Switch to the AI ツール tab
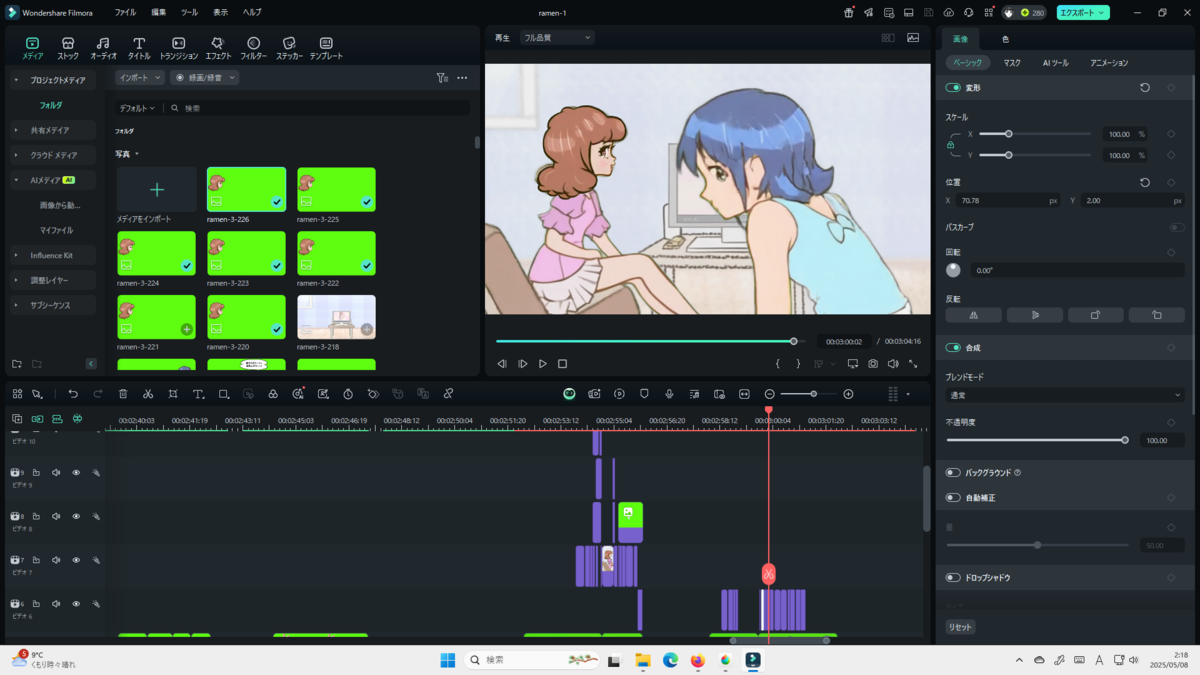This screenshot has width=1200, height=675. coord(1055,63)
